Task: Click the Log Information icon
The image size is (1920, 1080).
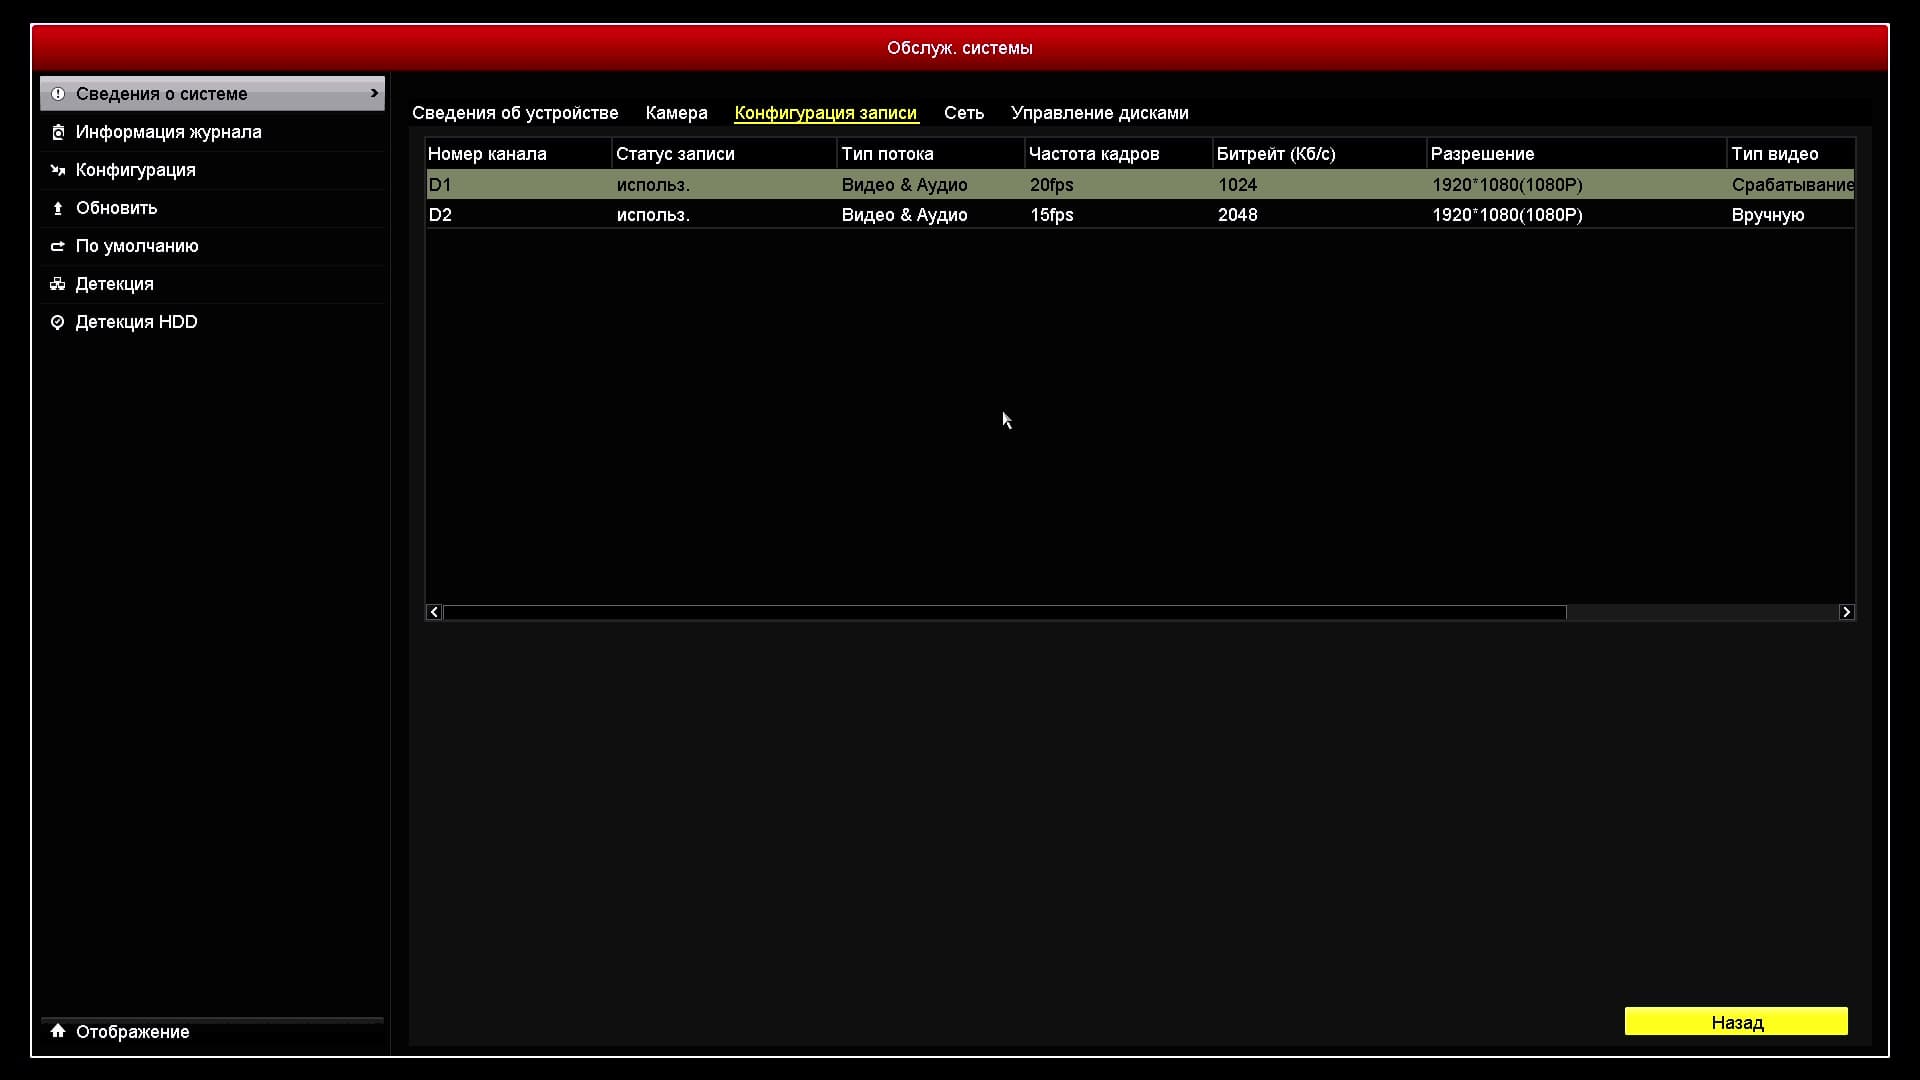Action: [x=58, y=132]
